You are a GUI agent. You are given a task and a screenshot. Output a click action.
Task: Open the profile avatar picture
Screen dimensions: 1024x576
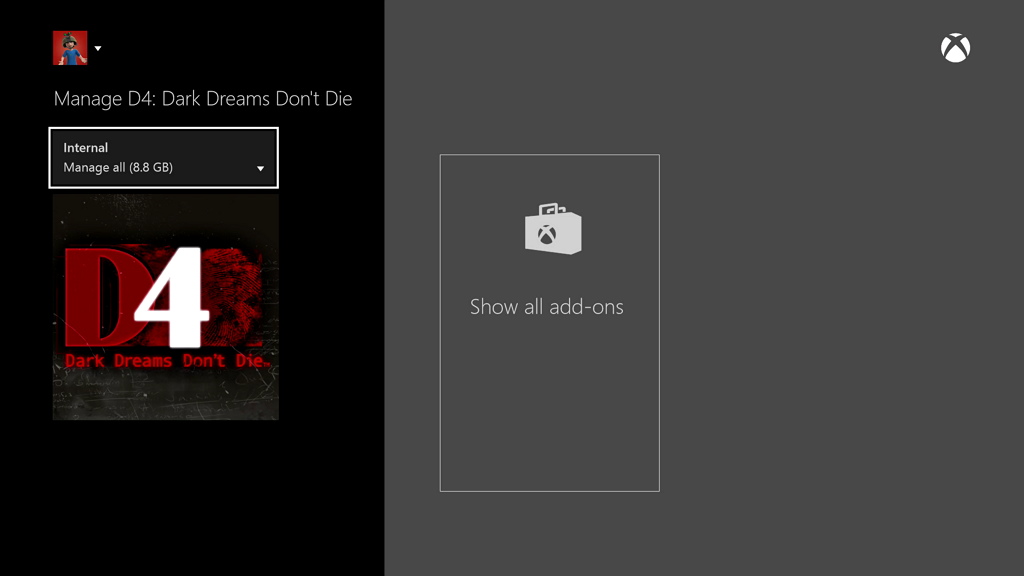70,48
